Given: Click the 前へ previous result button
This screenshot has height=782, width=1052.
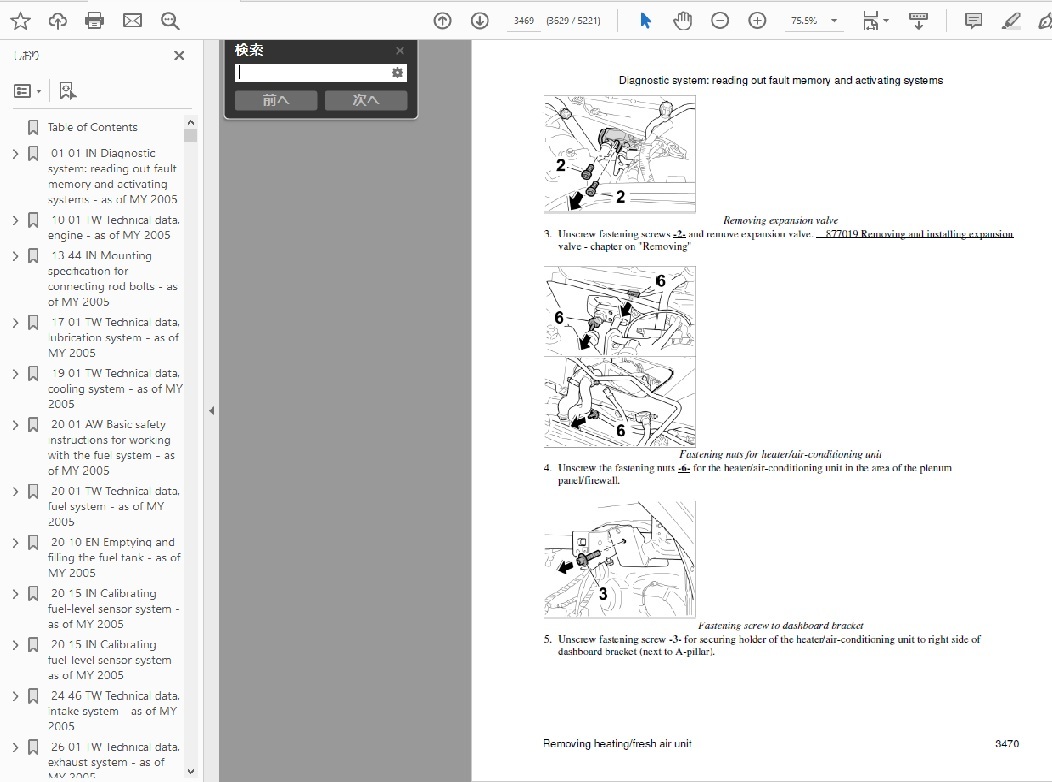Looking at the screenshot, I should point(276,100).
